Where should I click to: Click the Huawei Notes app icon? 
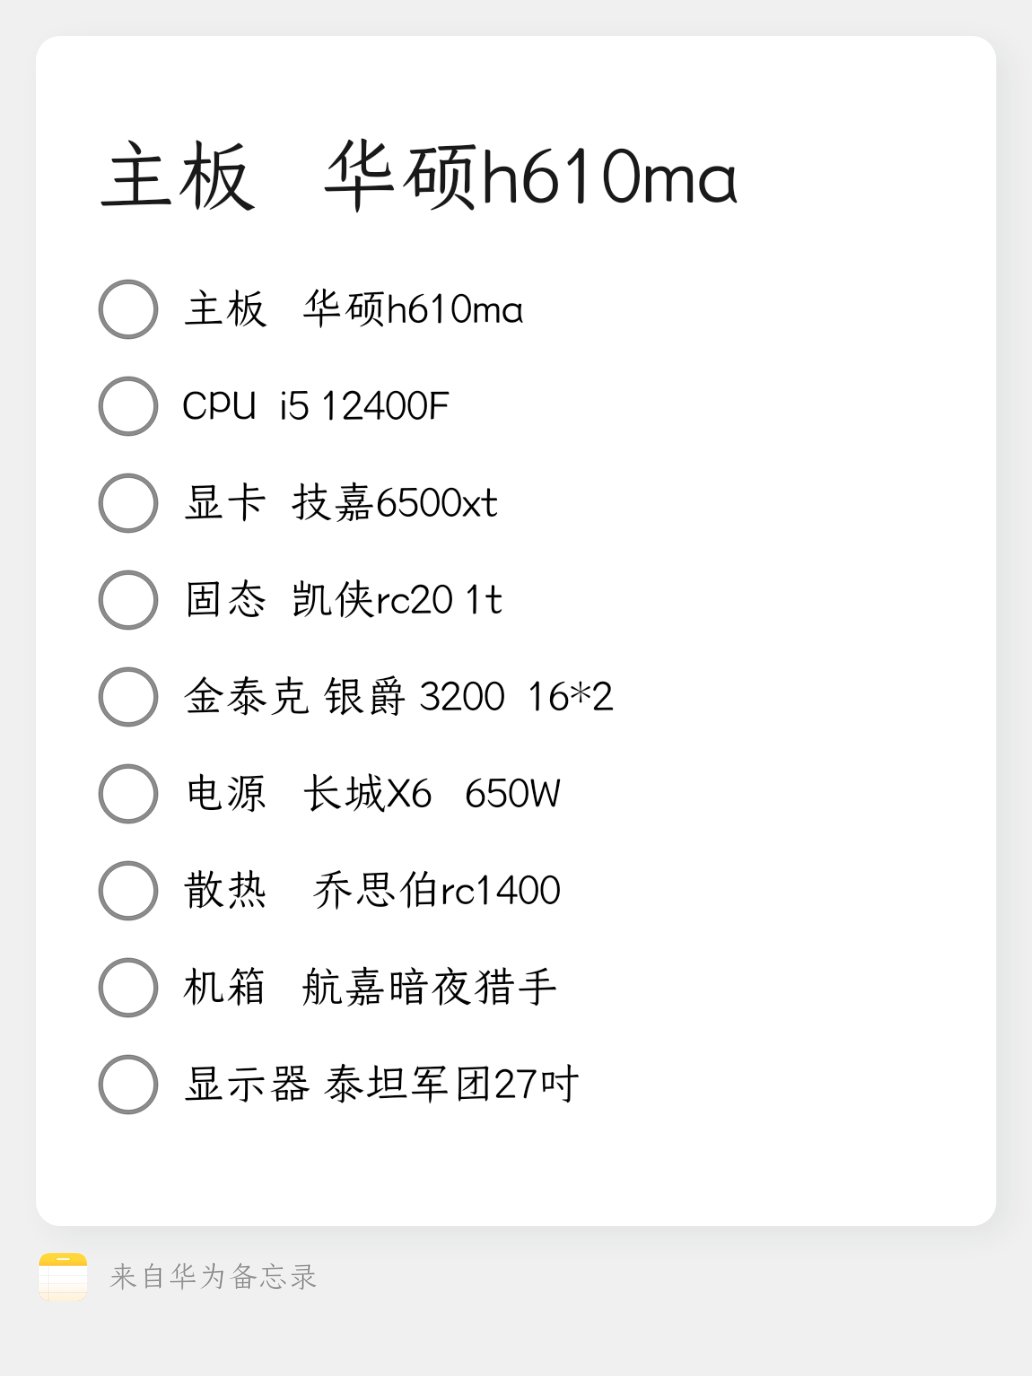(63, 1277)
